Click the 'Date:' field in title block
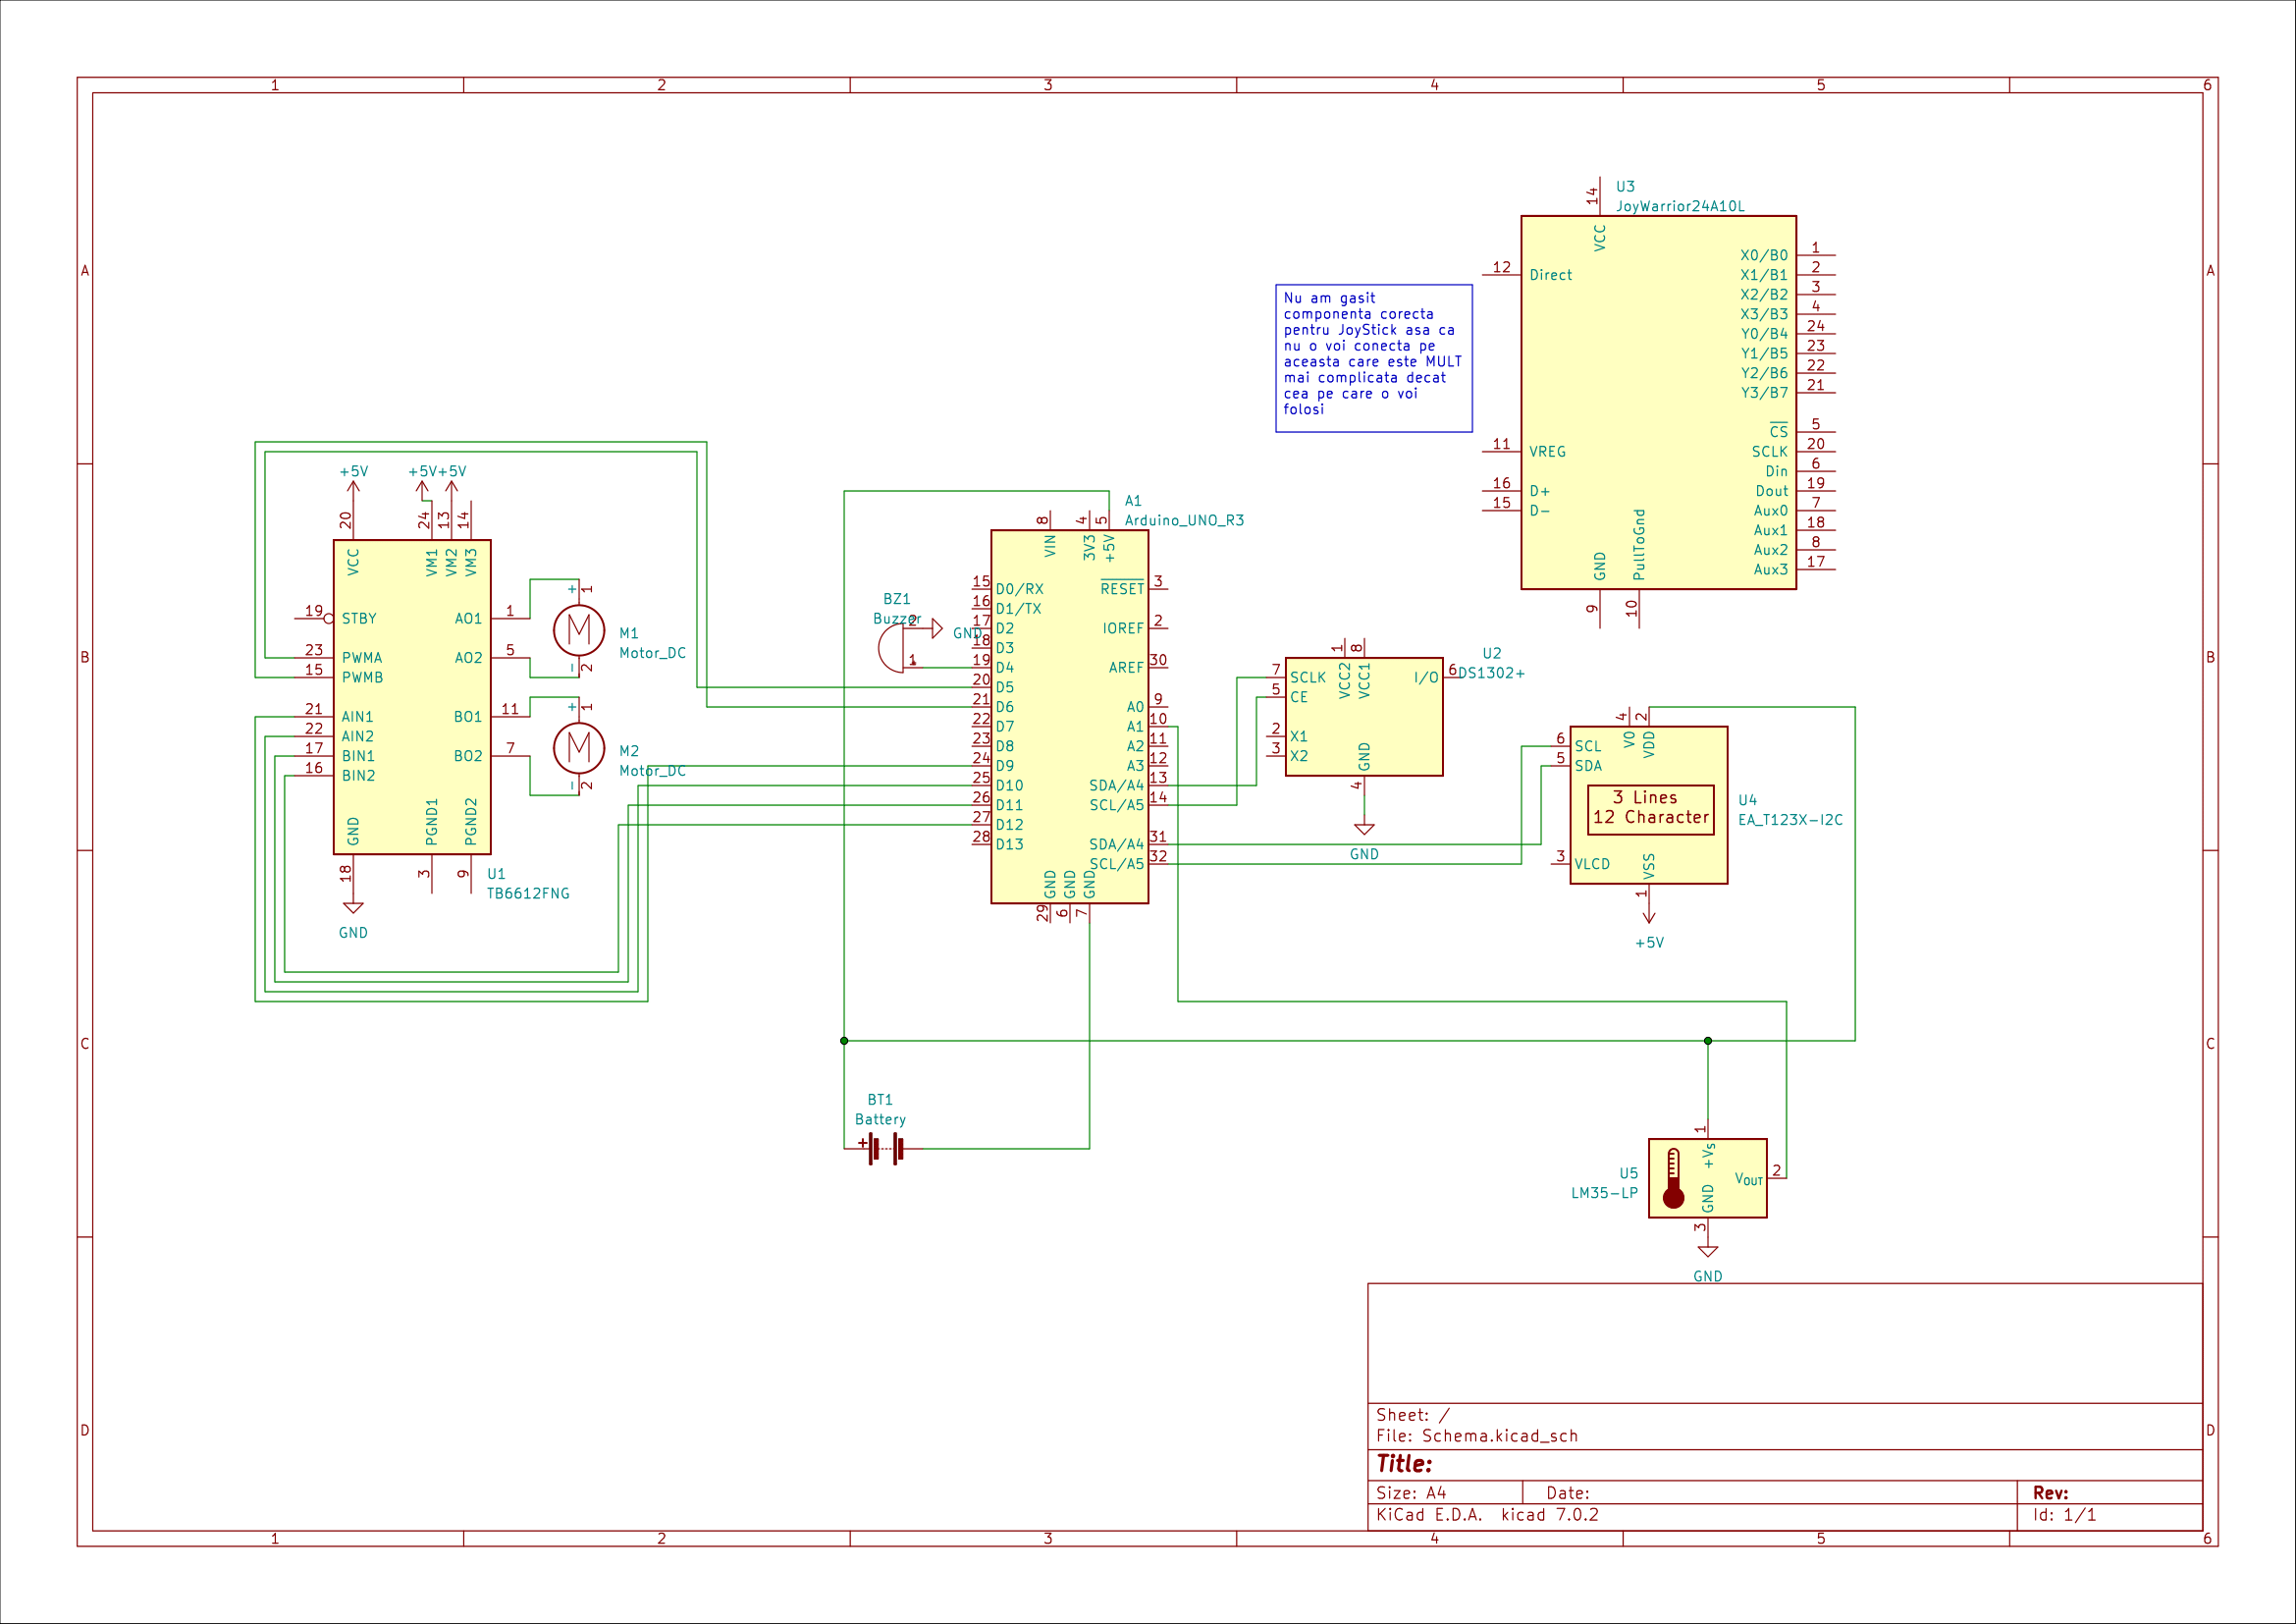This screenshot has width=2296, height=1624. (x=1568, y=1493)
